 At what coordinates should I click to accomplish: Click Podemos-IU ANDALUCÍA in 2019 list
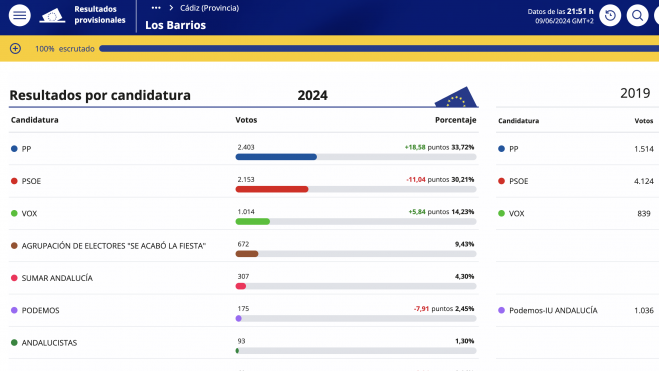pyautogui.click(x=553, y=310)
